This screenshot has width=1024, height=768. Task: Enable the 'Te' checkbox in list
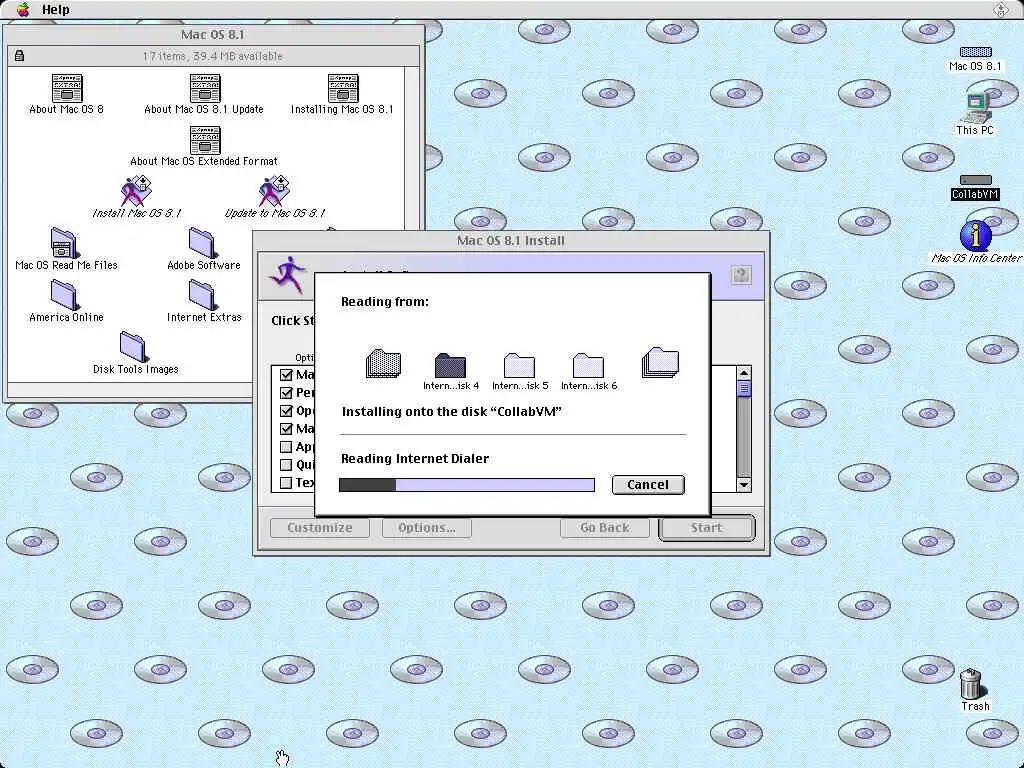click(x=286, y=483)
